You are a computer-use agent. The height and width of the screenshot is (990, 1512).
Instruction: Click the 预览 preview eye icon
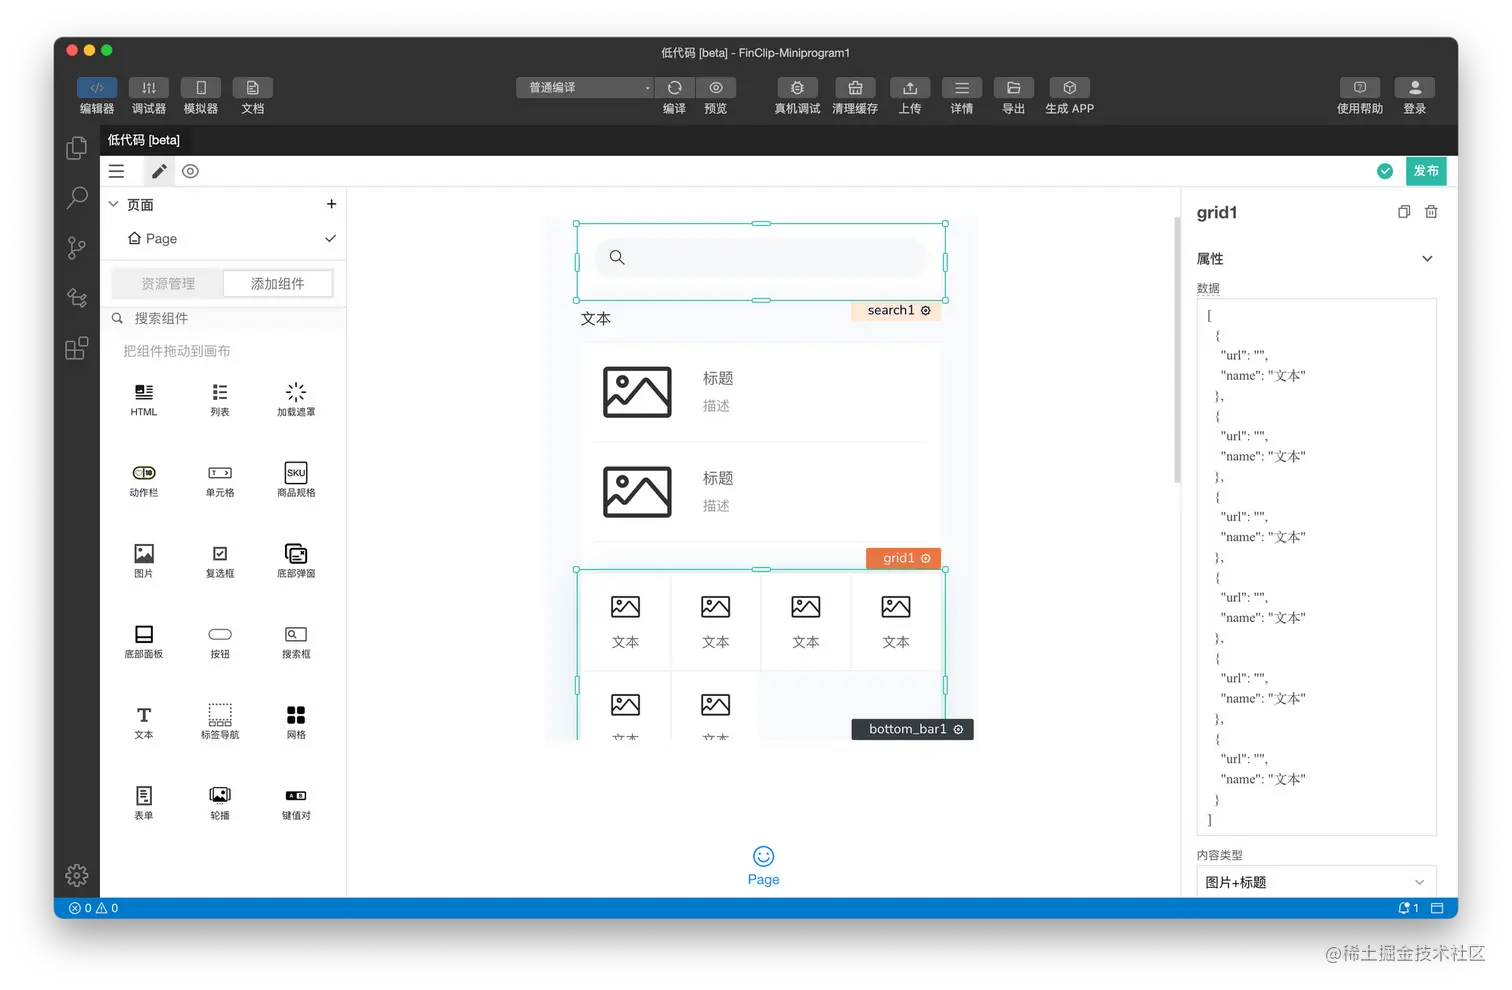tap(716, 88)
